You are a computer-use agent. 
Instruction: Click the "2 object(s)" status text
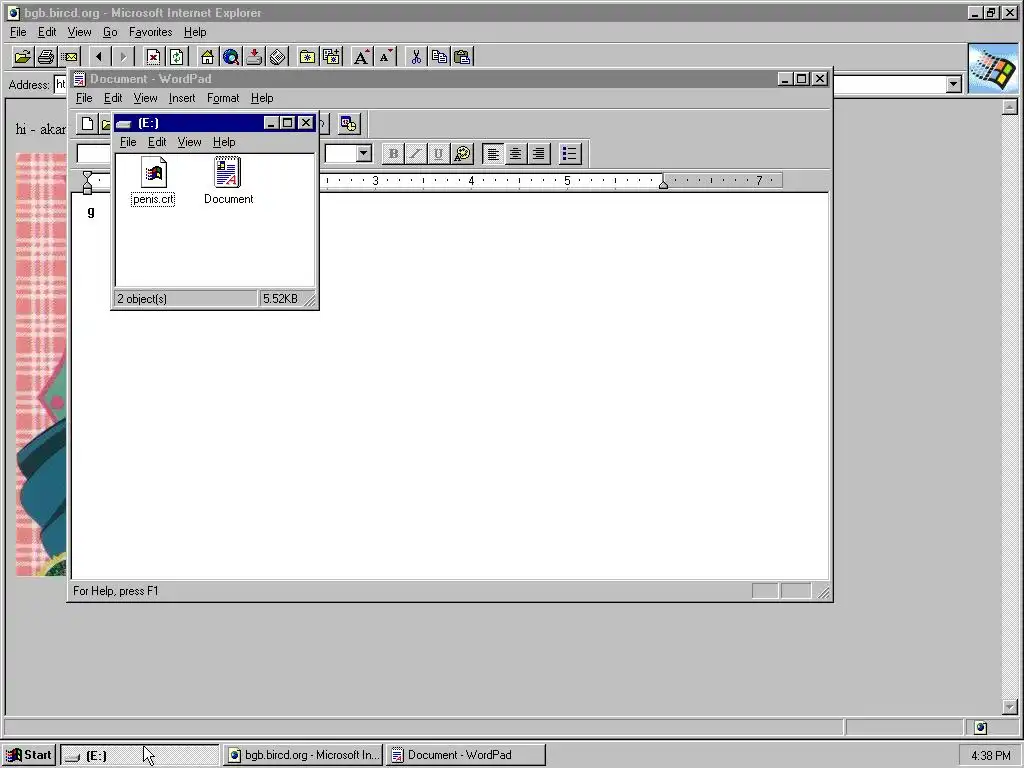pyautogui.click(x=142, y=299)
